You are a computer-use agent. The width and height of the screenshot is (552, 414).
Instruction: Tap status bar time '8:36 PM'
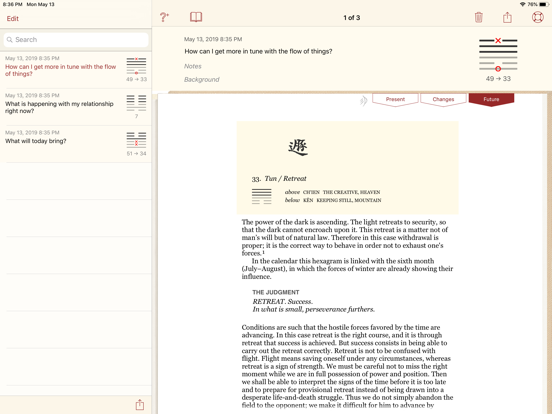tap(12, 5)
